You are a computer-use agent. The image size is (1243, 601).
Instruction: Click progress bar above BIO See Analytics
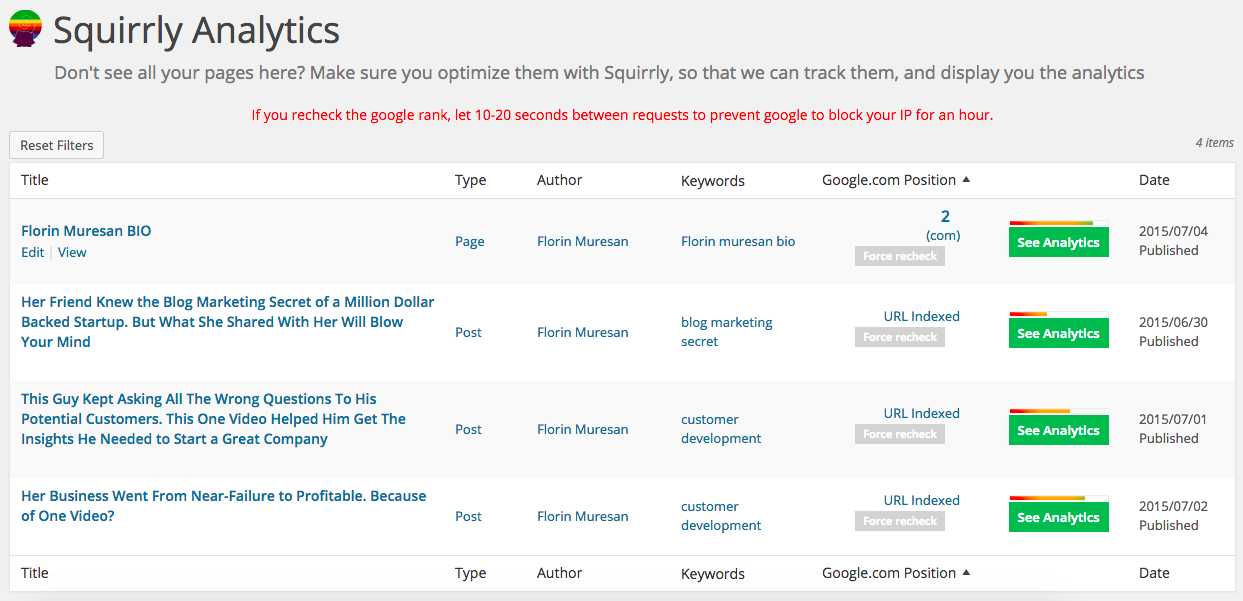point(1059,223)
